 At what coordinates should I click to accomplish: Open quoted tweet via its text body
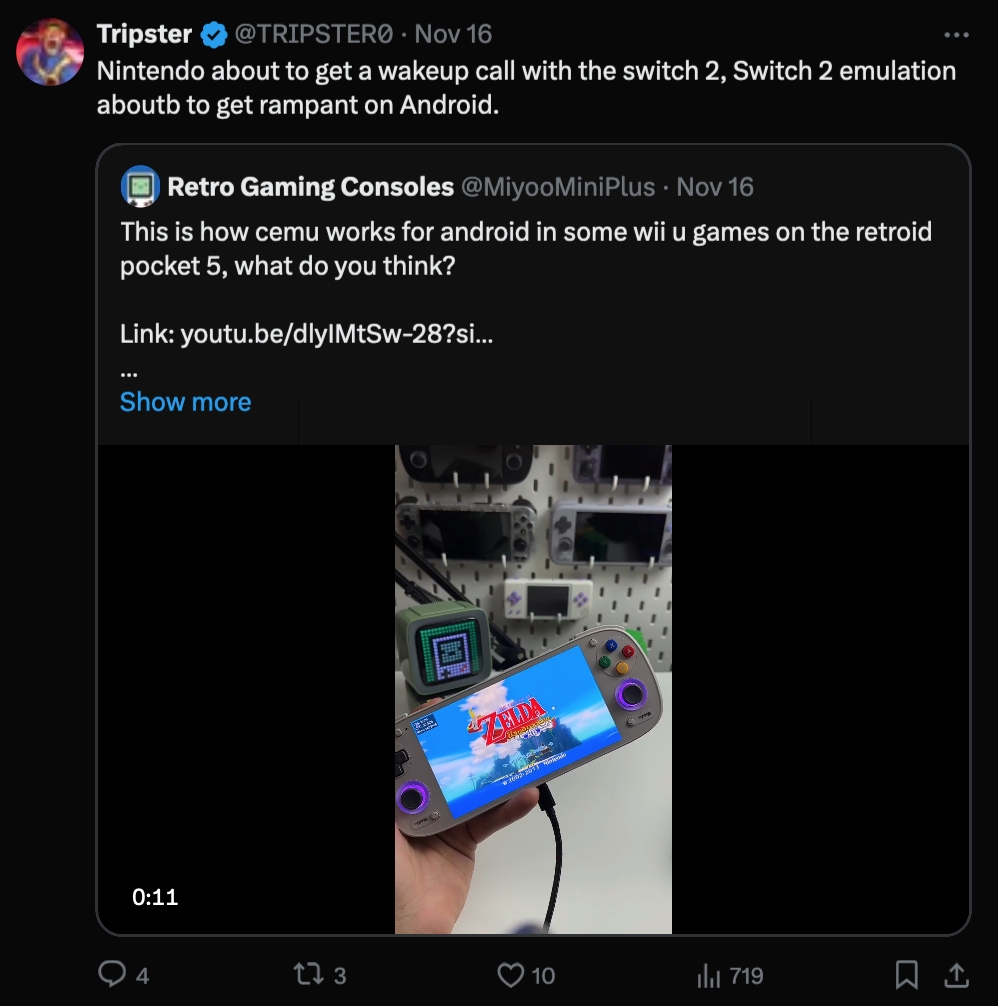(x=525, y=250)
